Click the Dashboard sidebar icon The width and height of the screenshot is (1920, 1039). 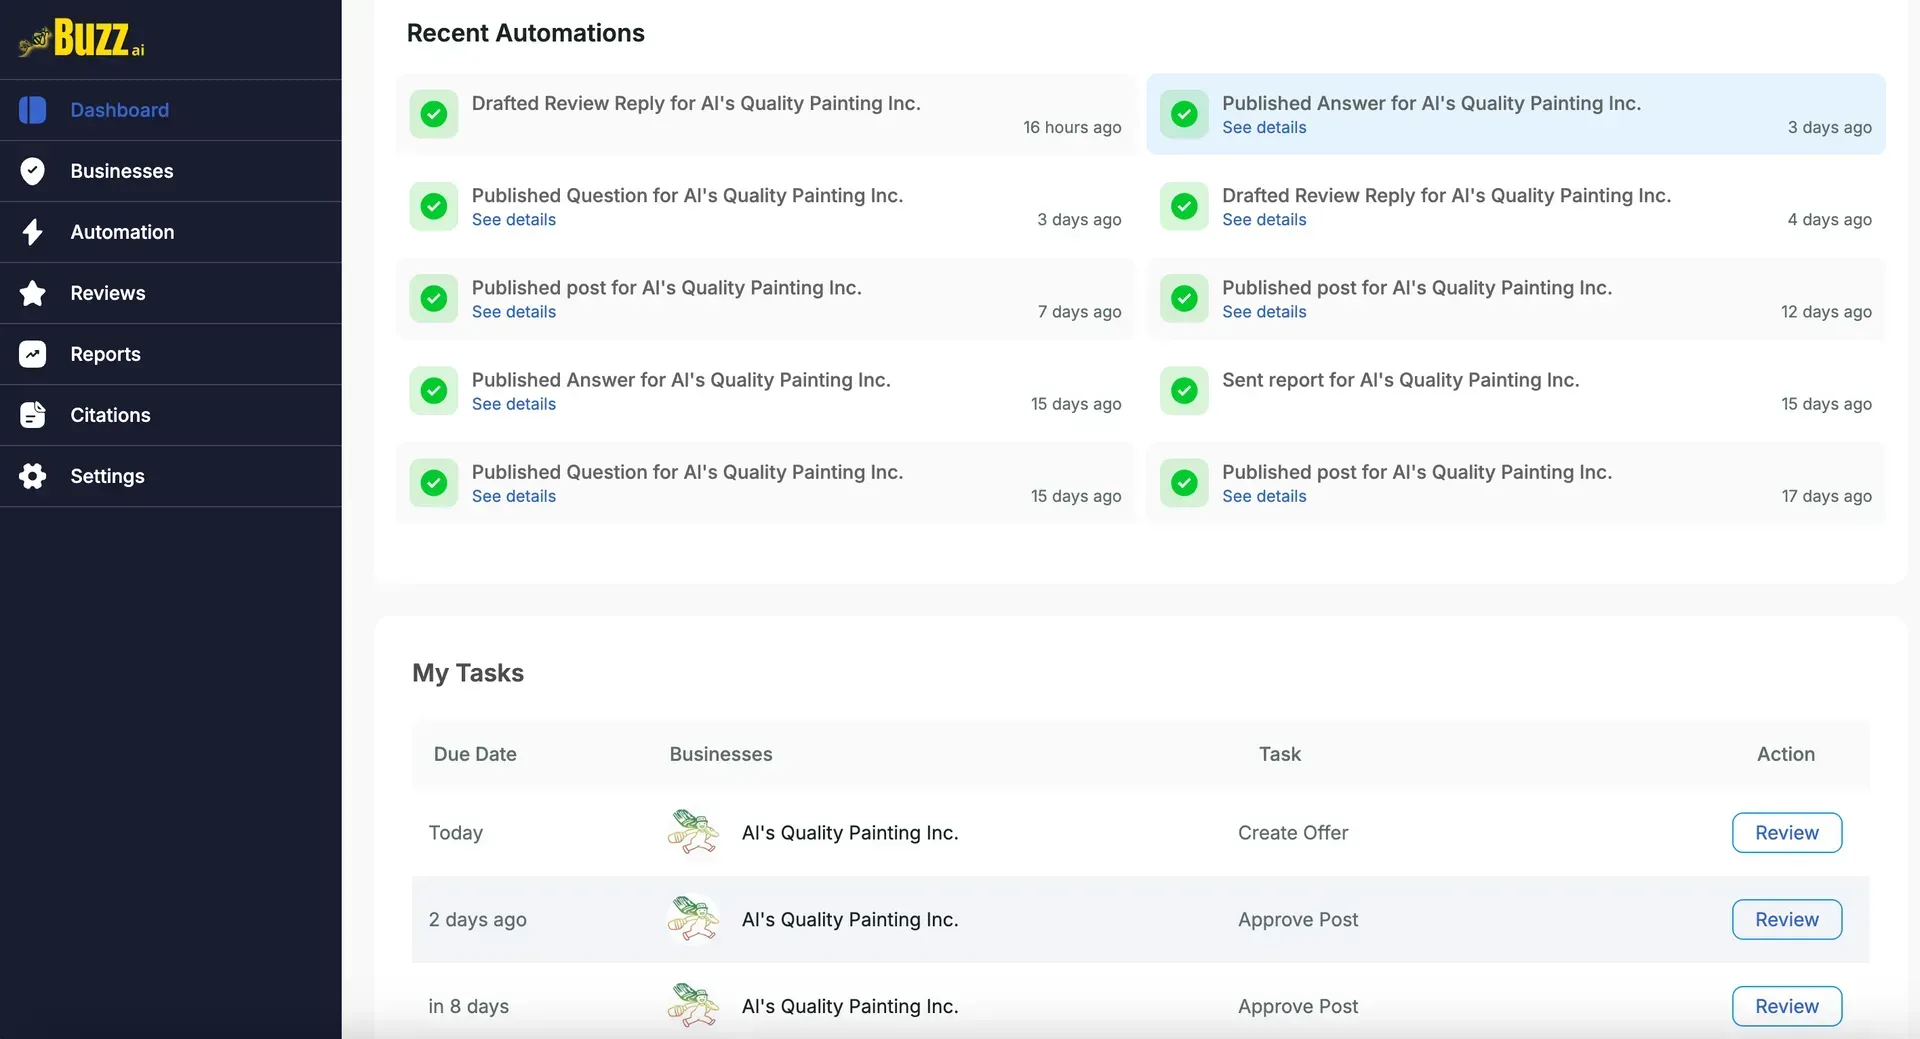[x=32, y=110]
